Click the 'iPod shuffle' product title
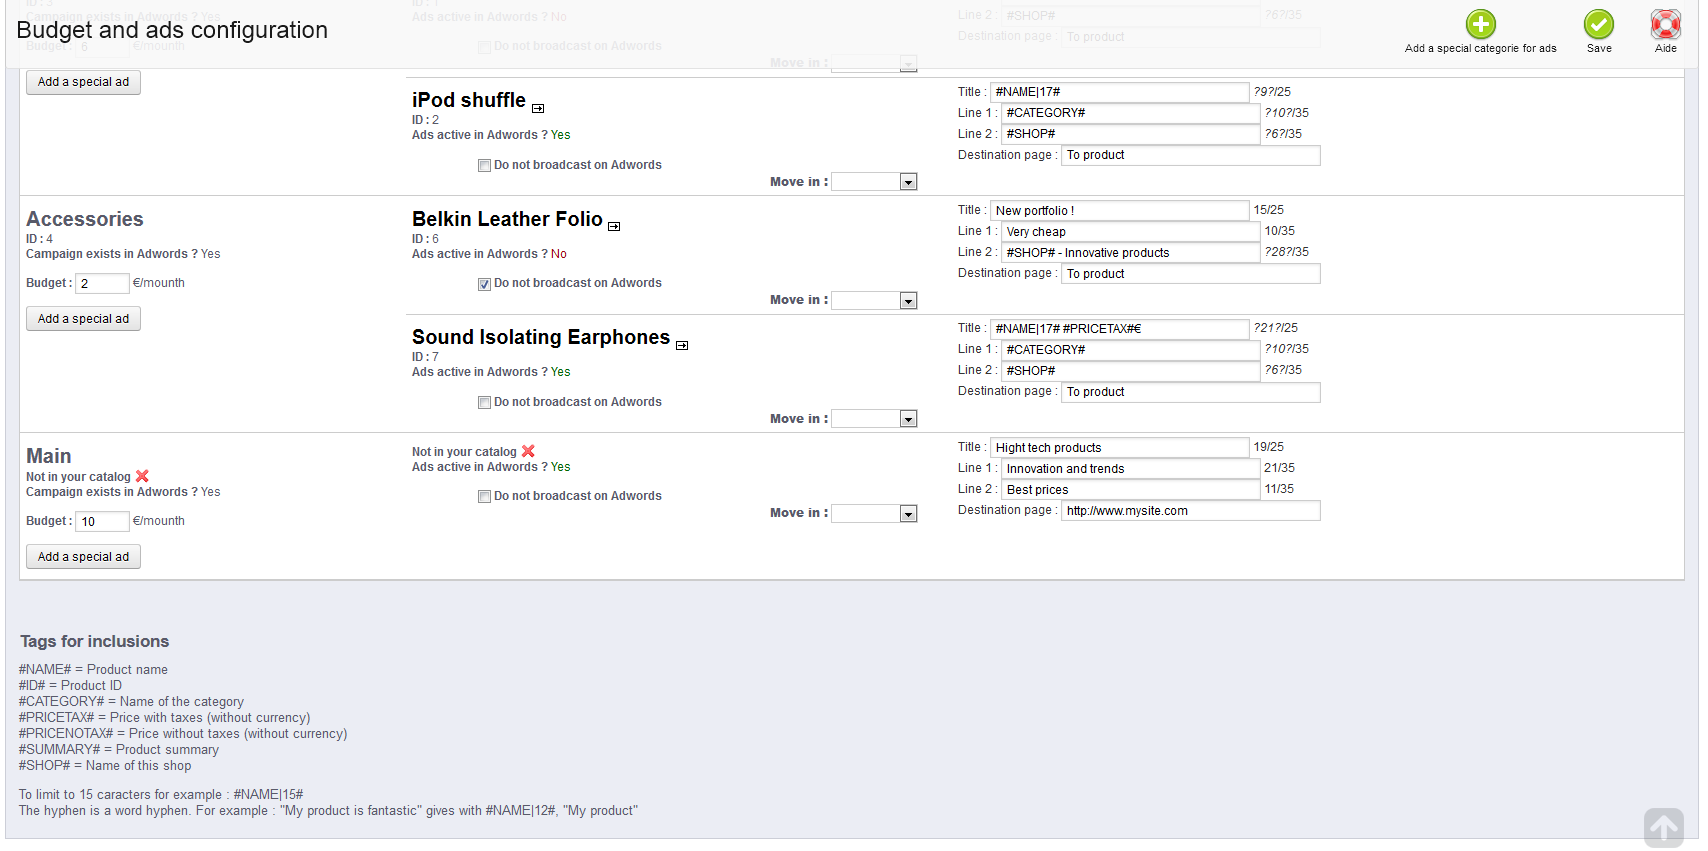Viewport: 1708px width, 851px height. [x=469, y=100]
